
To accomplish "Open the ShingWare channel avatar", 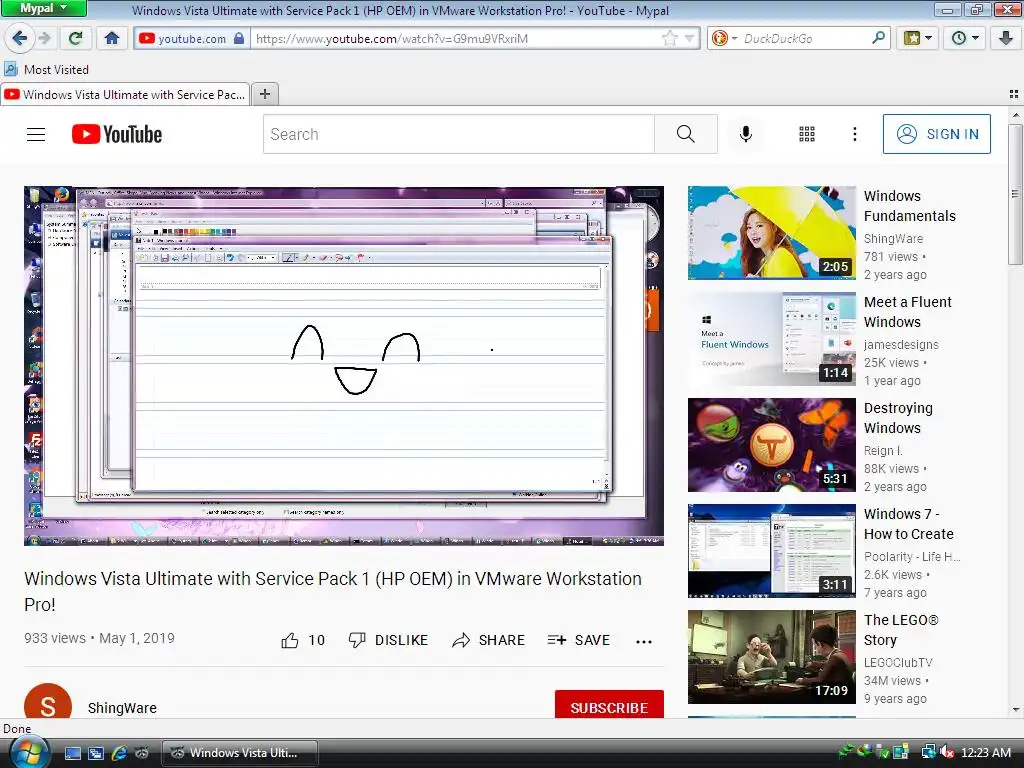I will [x=48, y=702].
